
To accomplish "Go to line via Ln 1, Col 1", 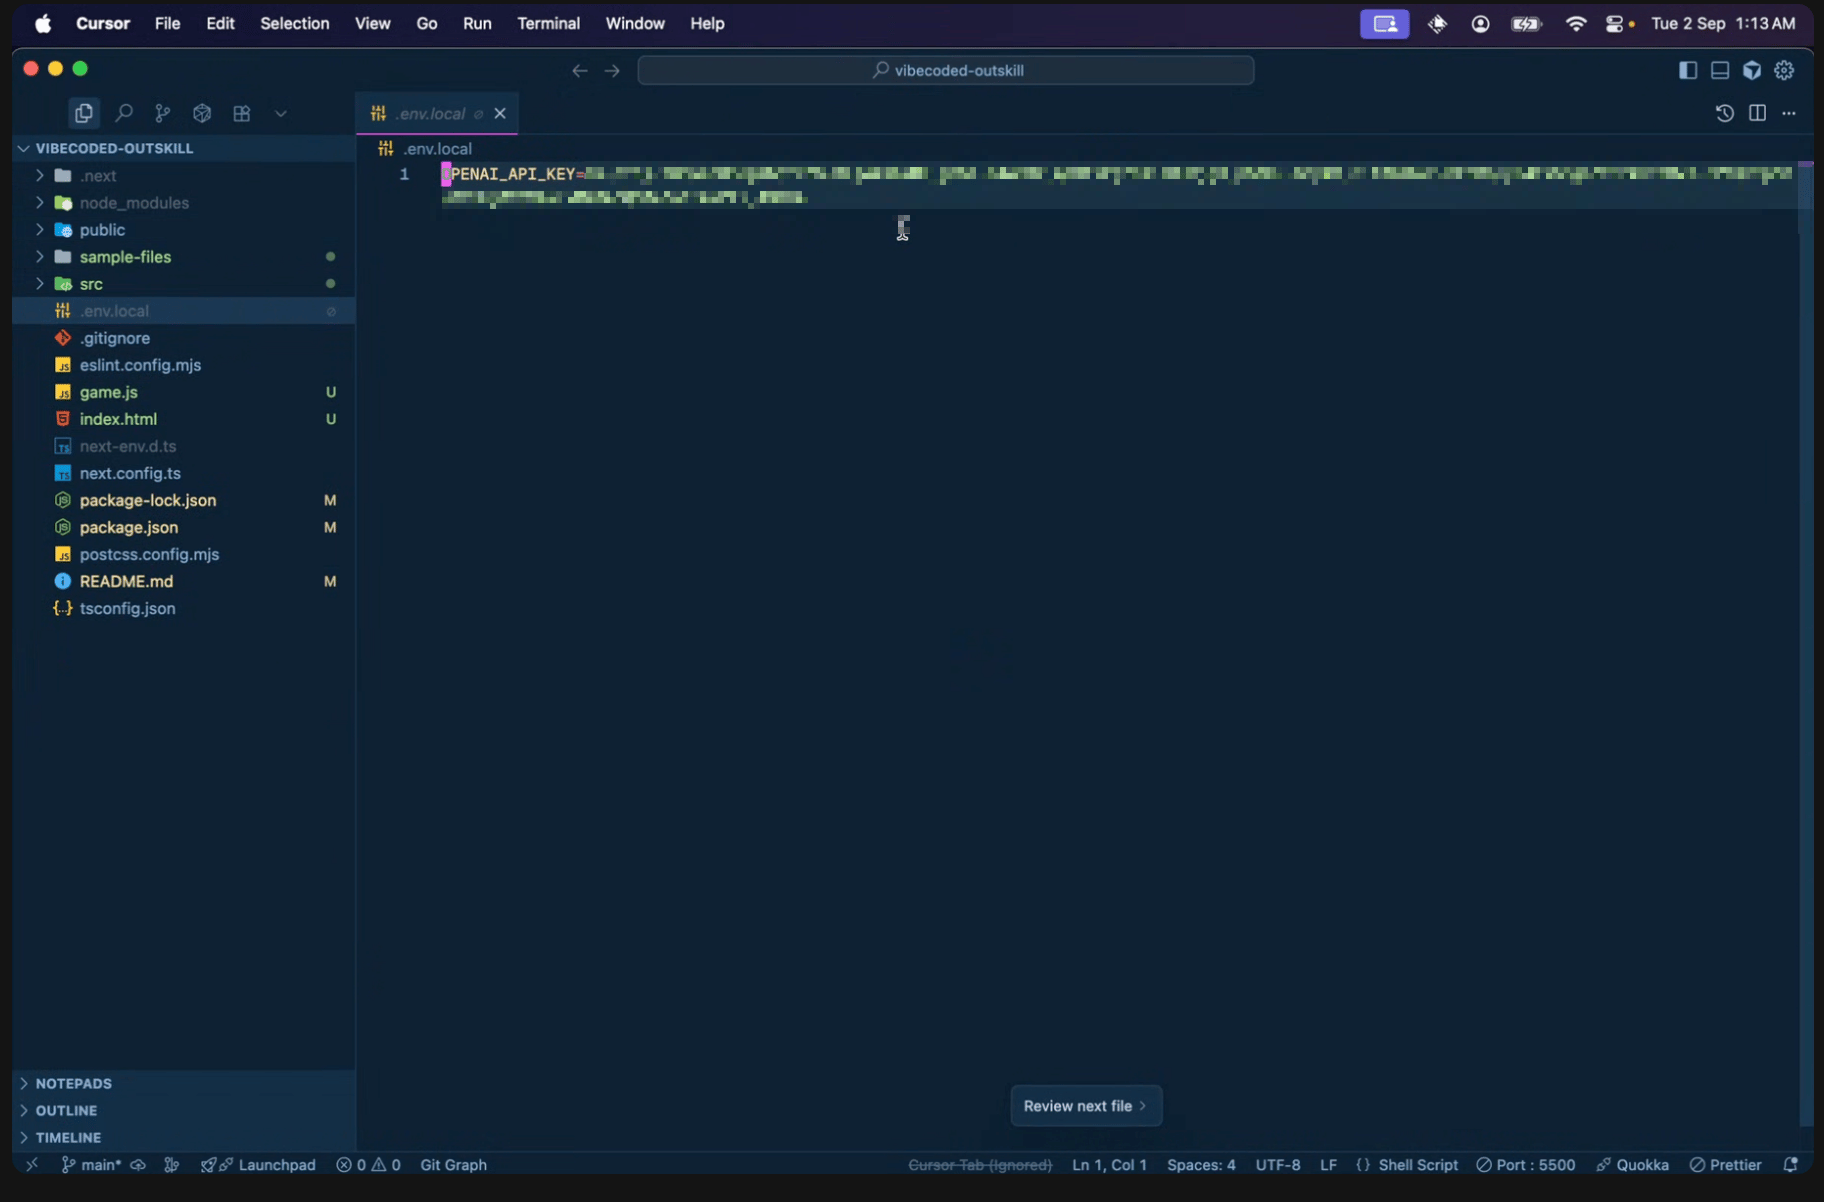I will pyautogui.click(x=1109, y=1164).
